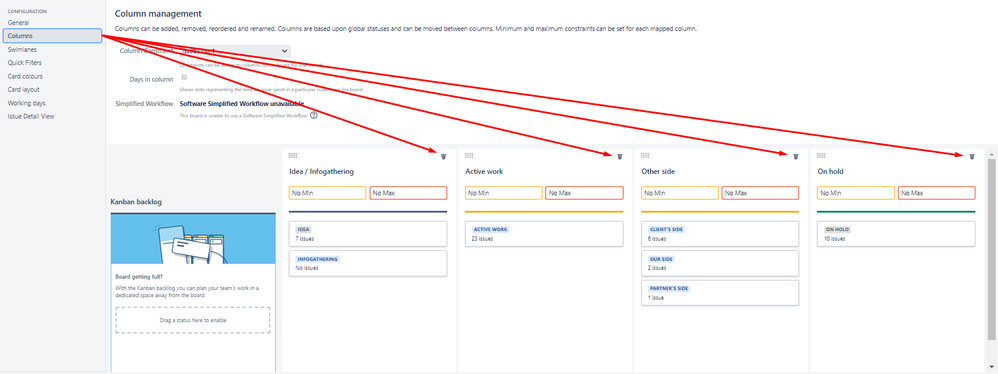998x374 pixels.
Task: Click the '10 issues' count text
Action: pyautogui.click(x=834, y=239)
